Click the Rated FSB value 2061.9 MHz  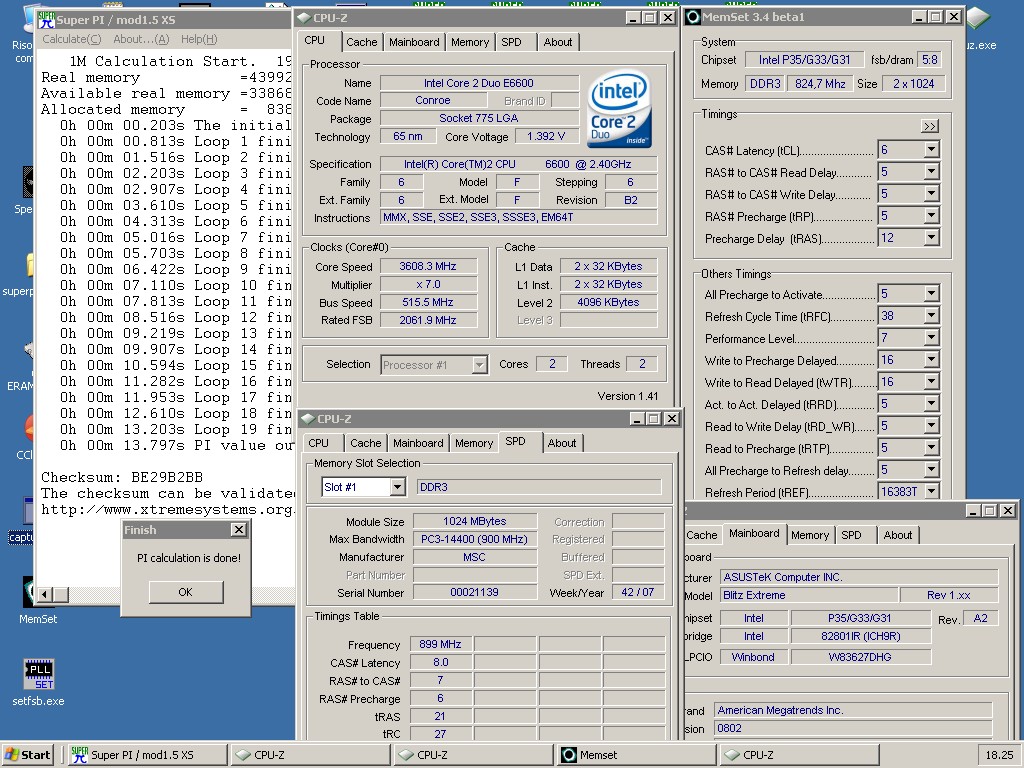[x=428, y=321]
